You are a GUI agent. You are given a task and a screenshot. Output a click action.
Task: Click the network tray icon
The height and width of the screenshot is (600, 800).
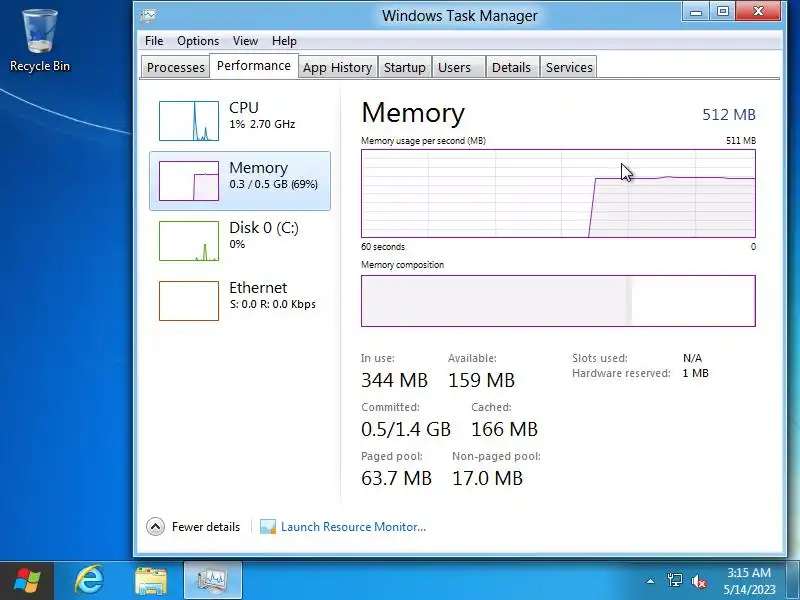pyautogui.click(x=674, y=581)
